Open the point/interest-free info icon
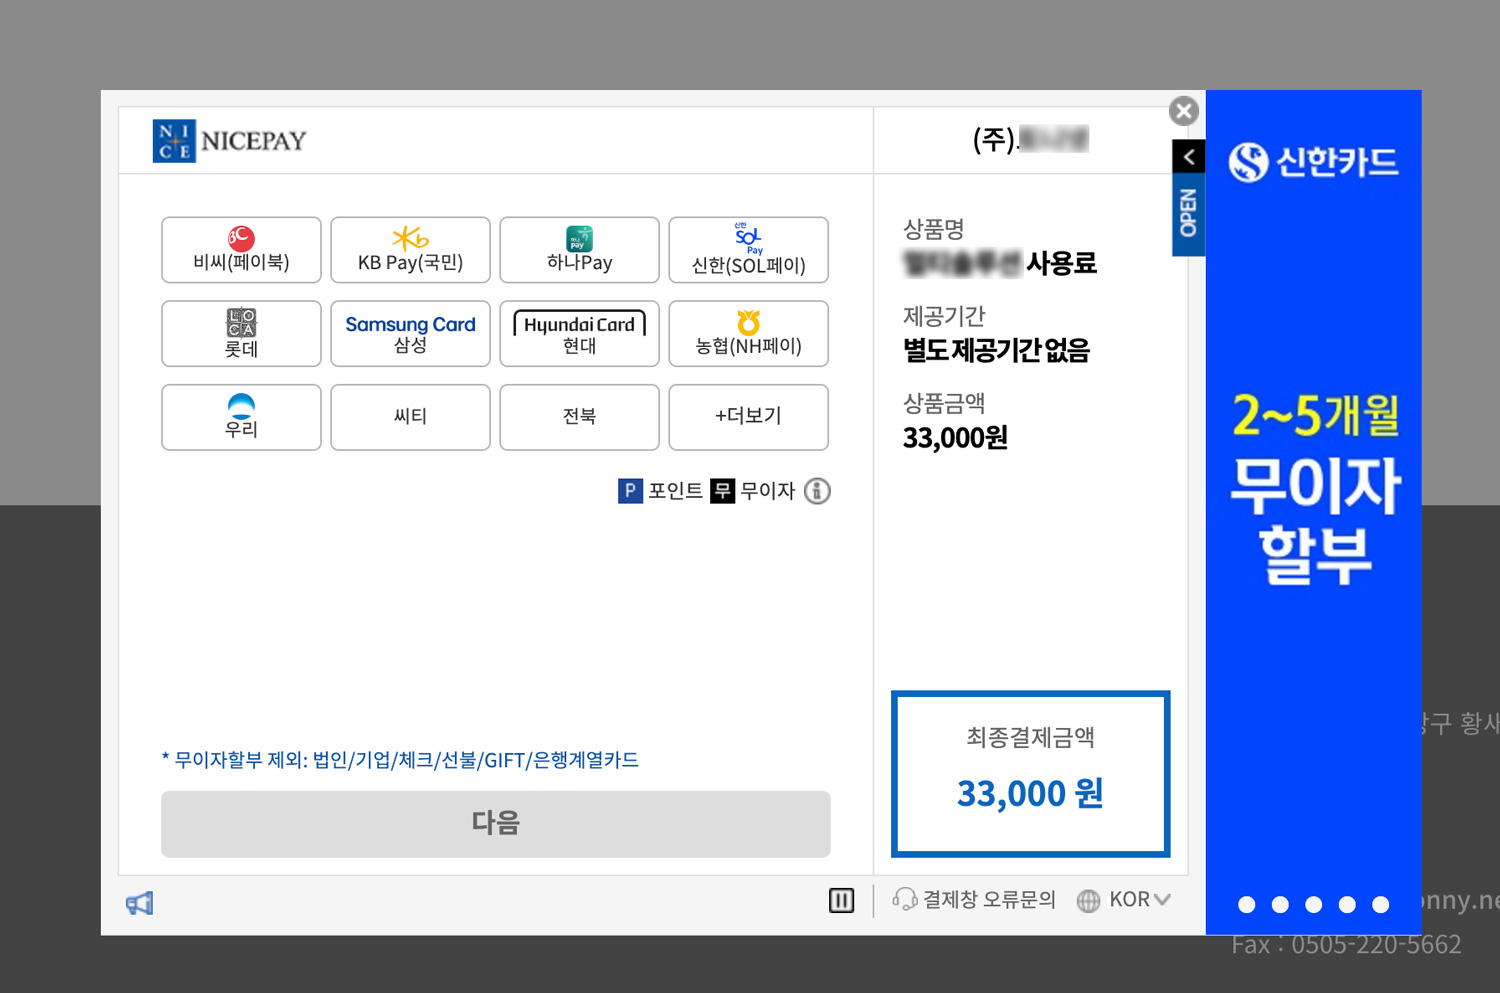The width and height of the screenshot is (1500, 993). tap(817, 491)
